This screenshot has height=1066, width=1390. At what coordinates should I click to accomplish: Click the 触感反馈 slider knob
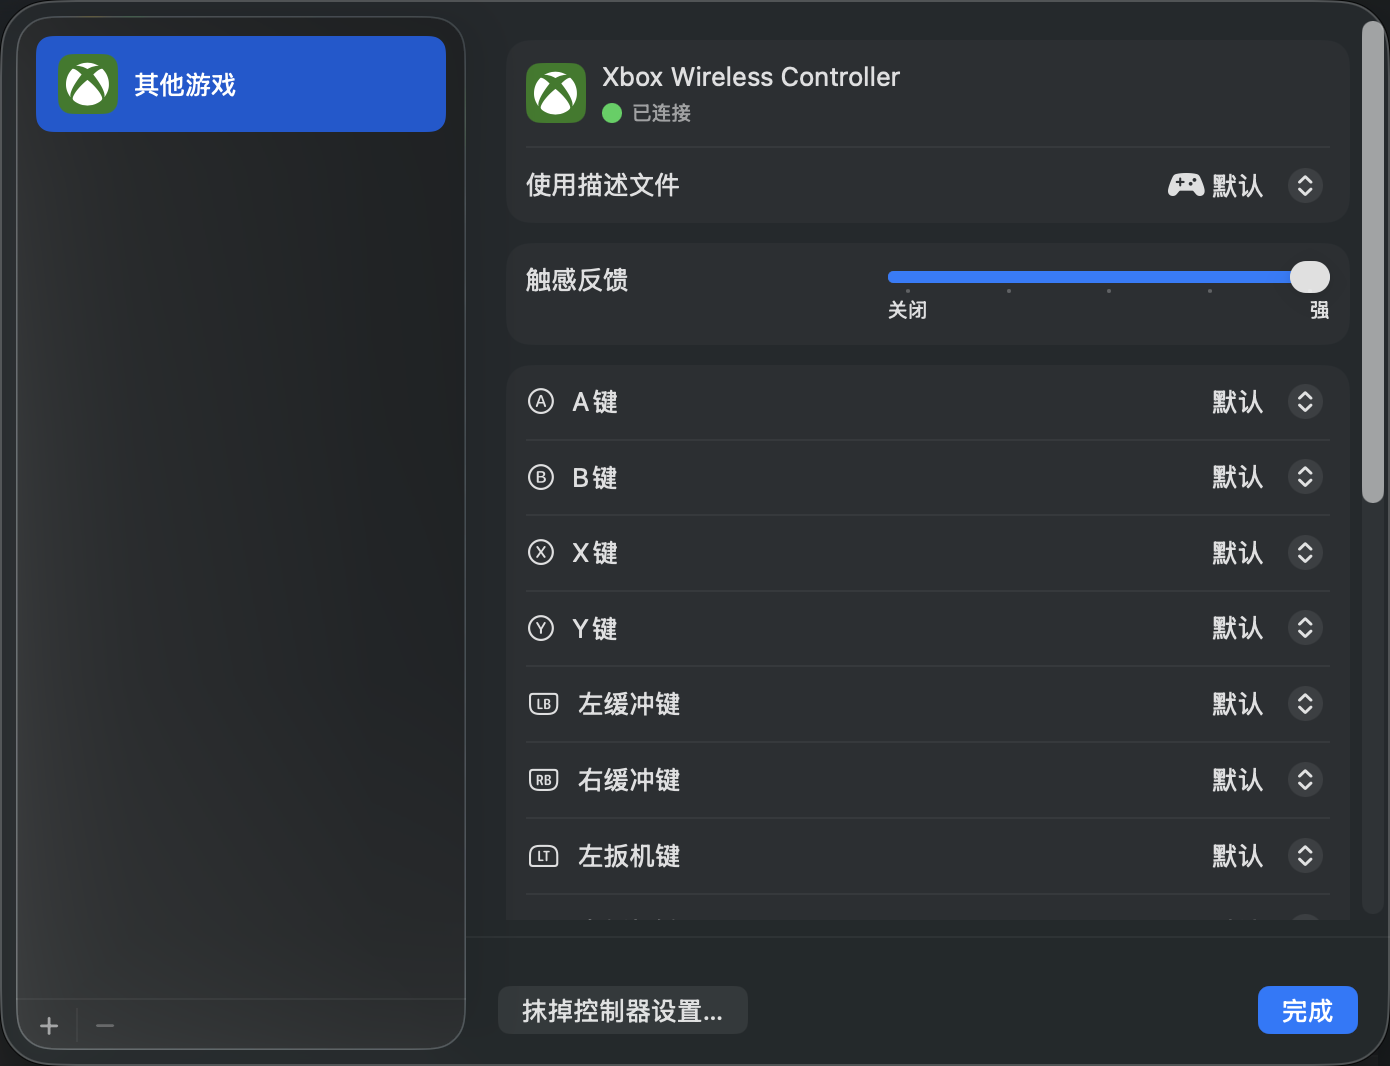(x=1310, y=277)
